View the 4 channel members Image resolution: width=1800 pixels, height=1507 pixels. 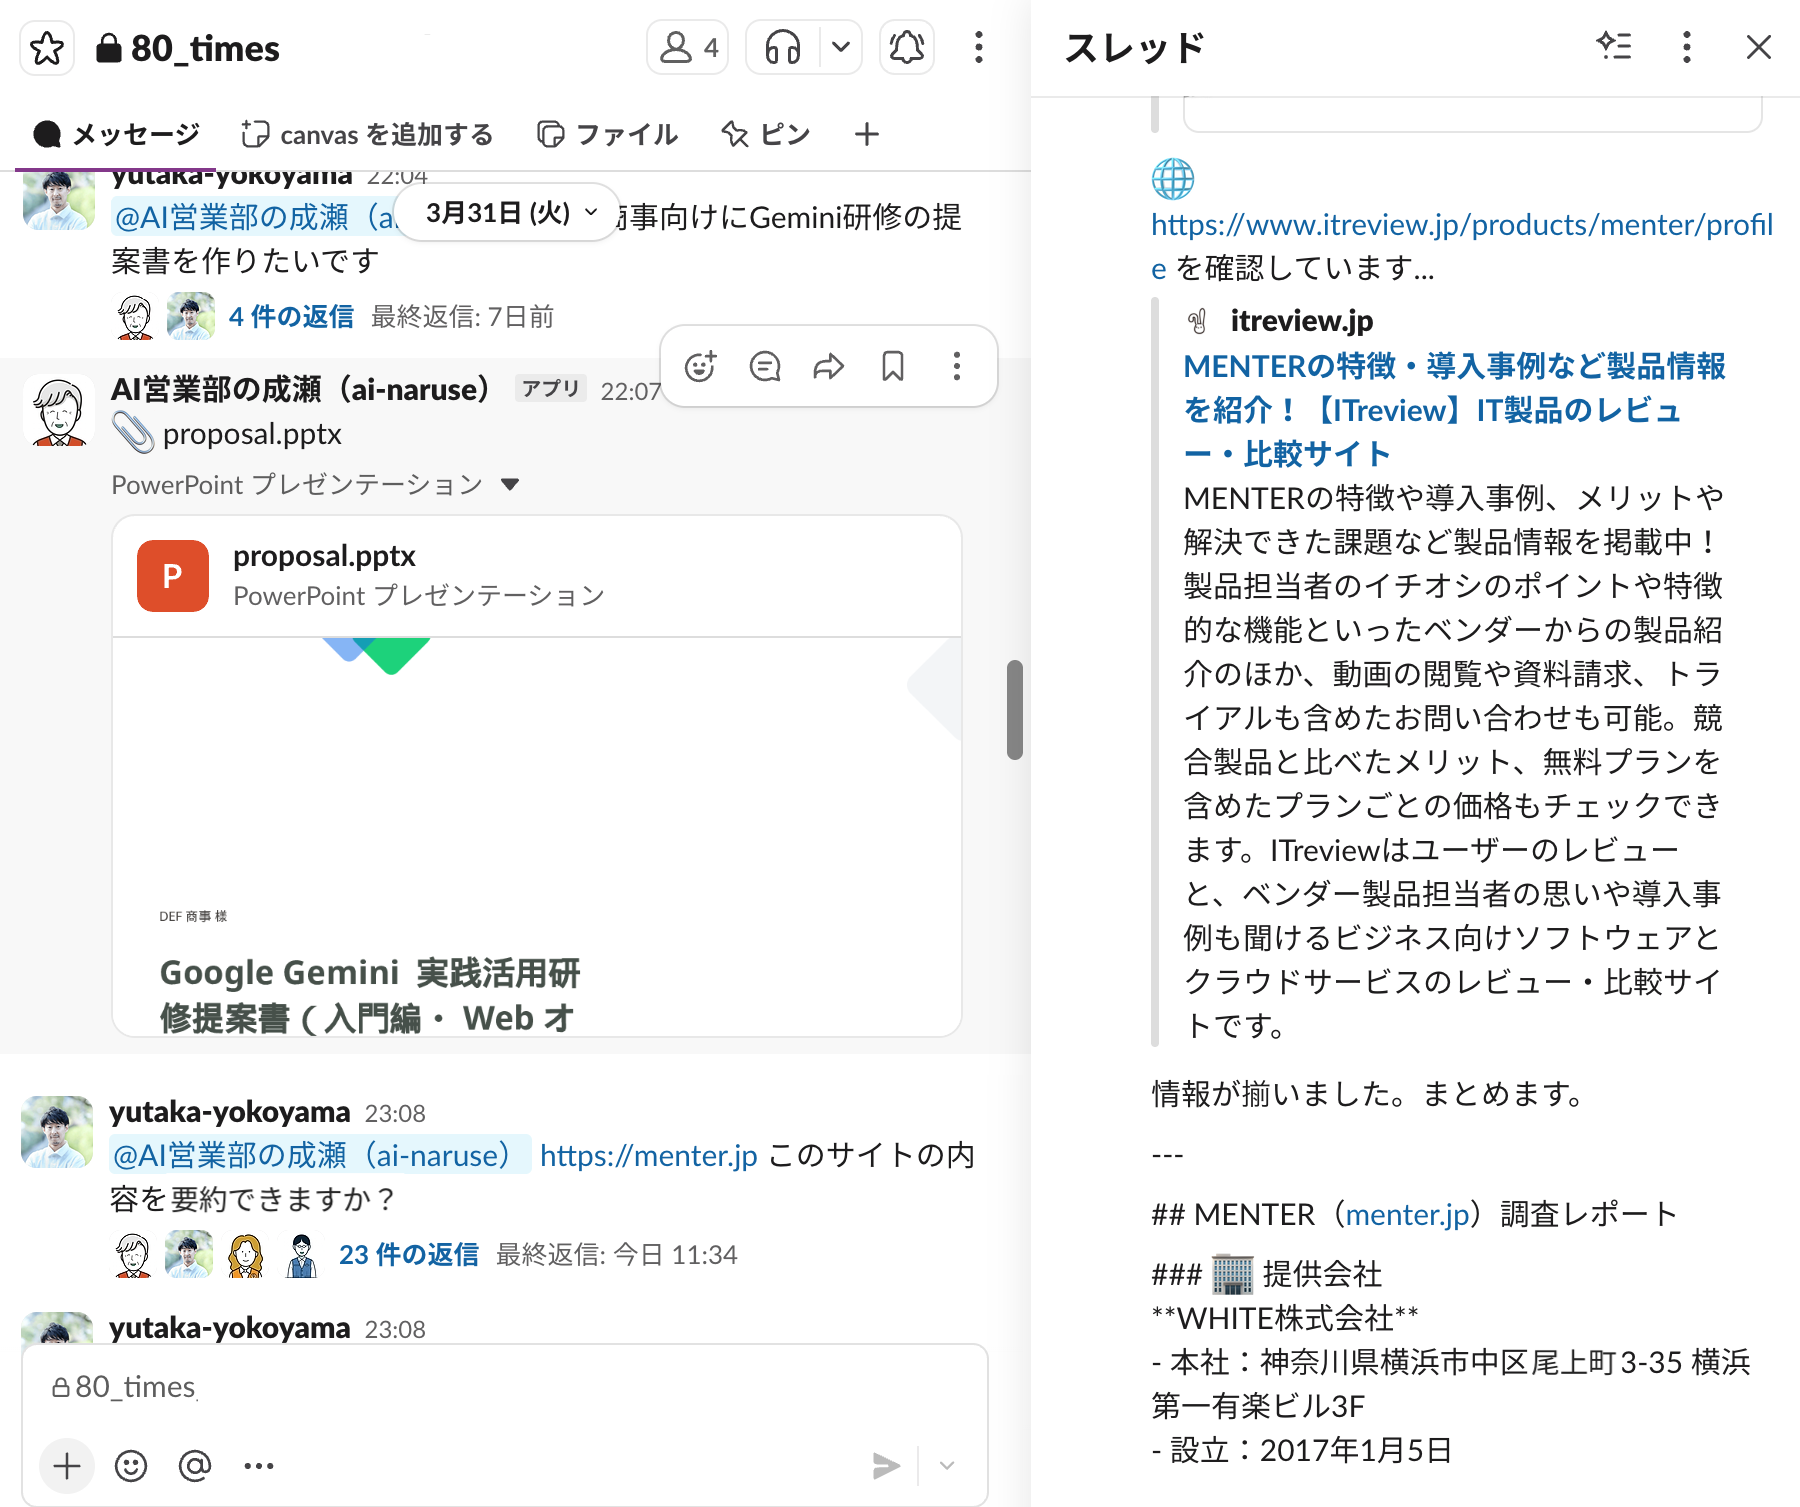(x=688, y=47)
